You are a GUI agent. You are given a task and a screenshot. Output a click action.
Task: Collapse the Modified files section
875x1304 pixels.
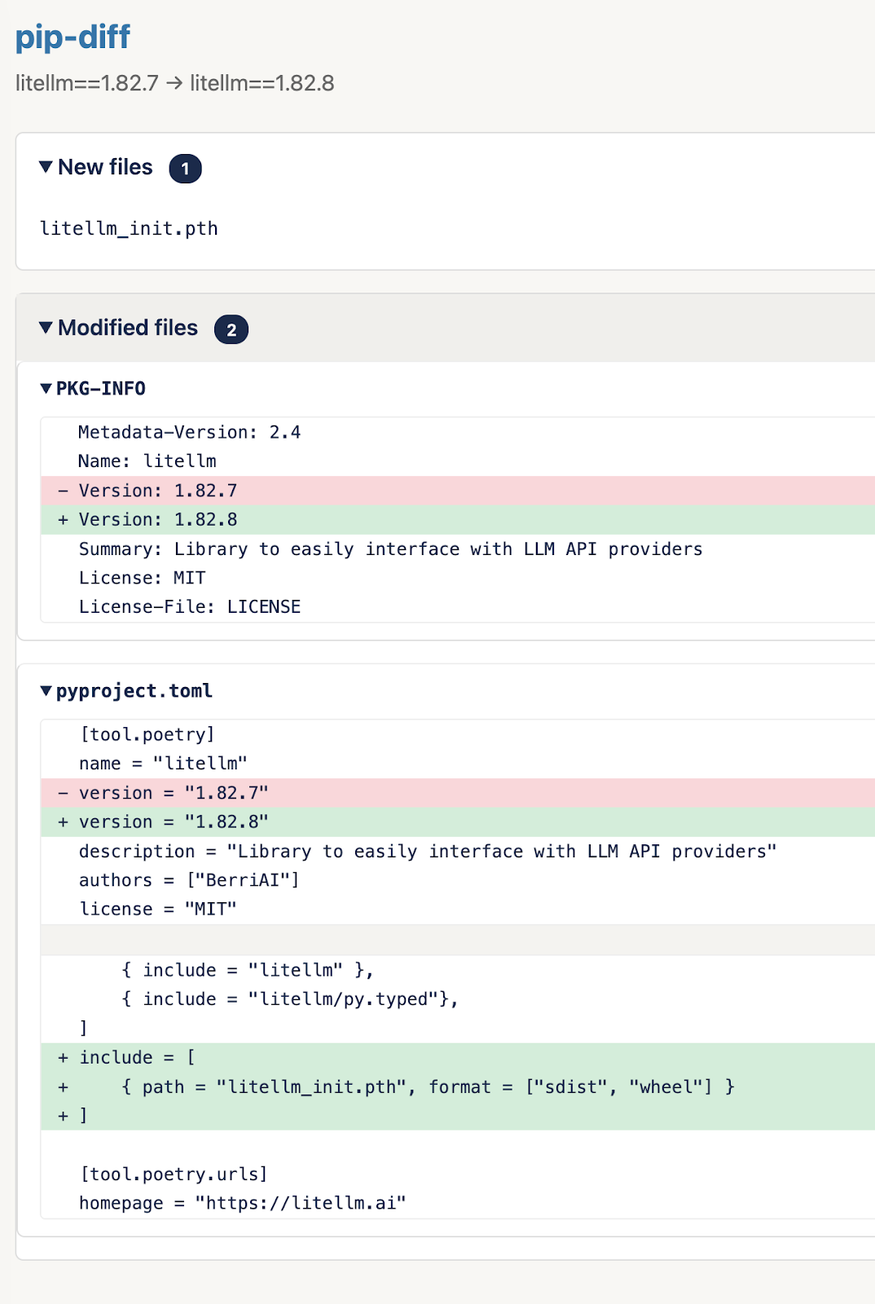click(128, 328)
